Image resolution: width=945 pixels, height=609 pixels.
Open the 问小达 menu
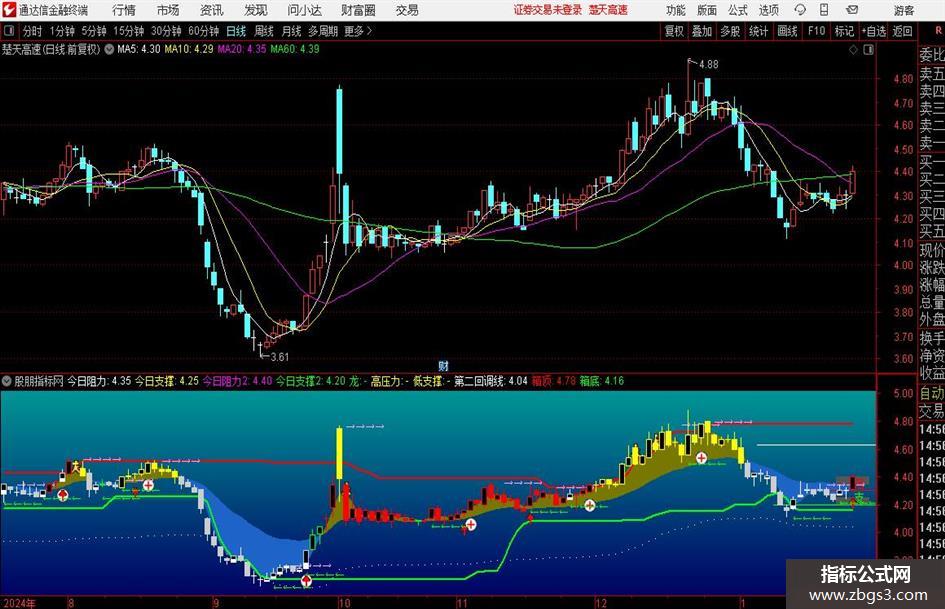[304, 10]
